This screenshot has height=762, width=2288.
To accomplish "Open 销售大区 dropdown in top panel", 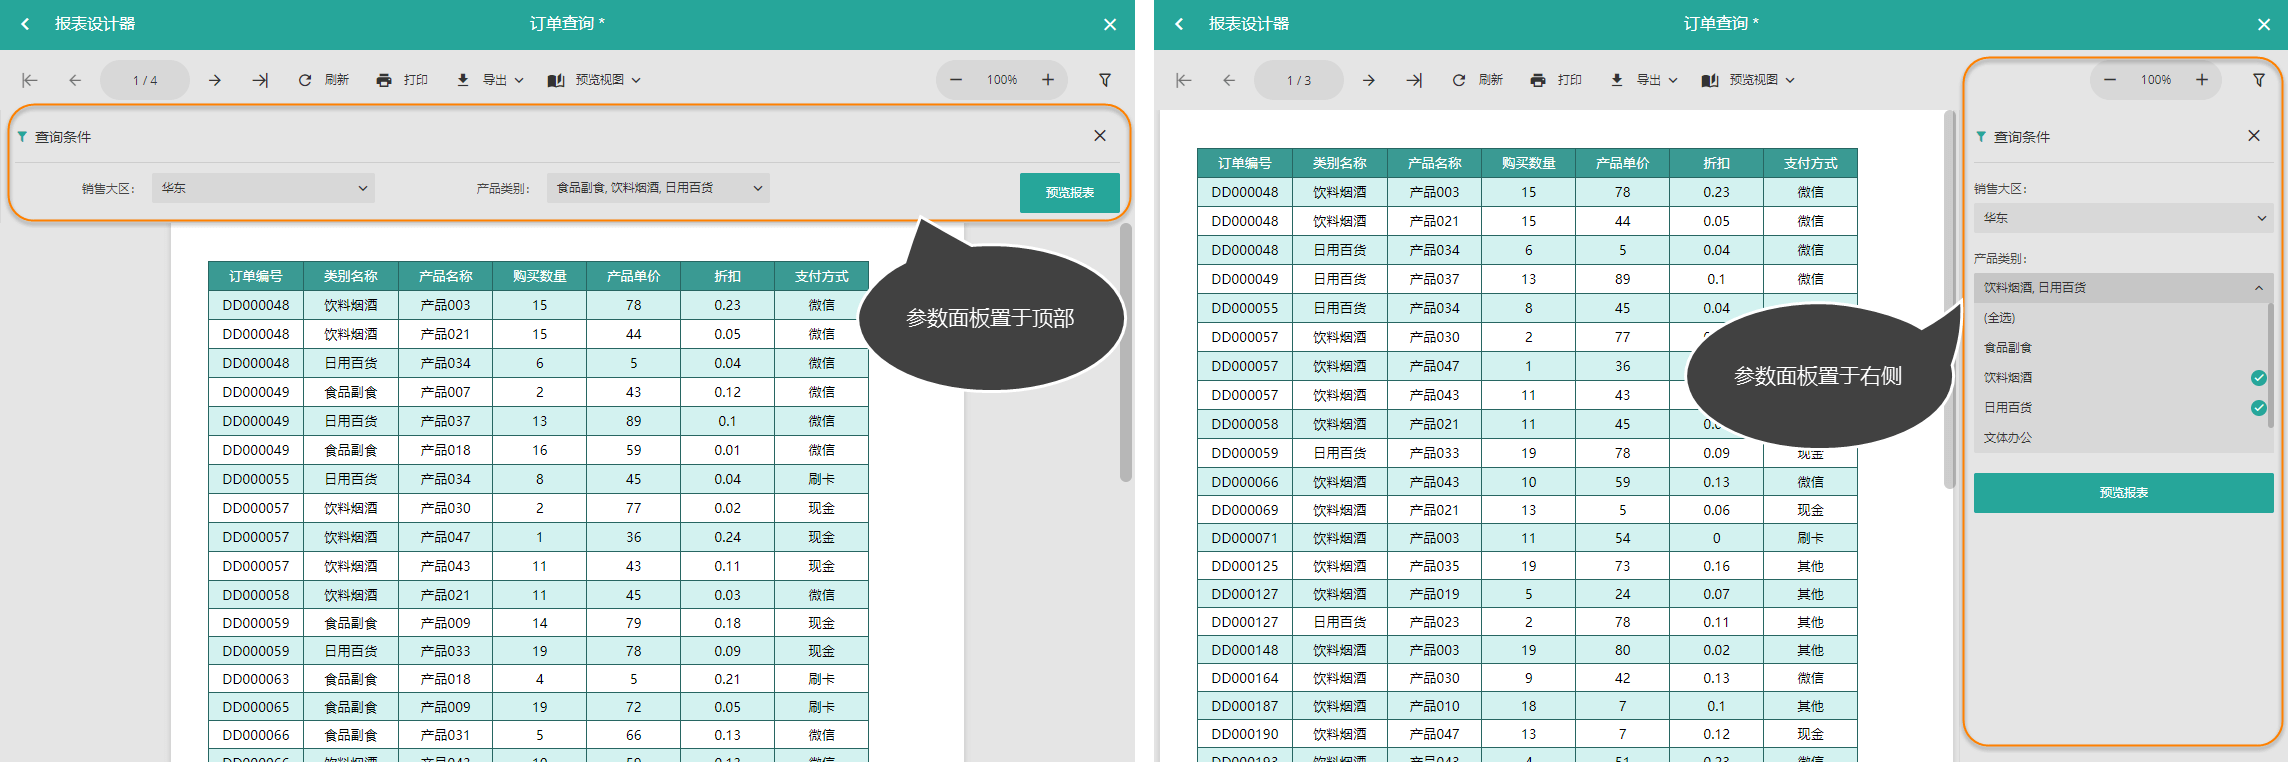I will point(263,188).
